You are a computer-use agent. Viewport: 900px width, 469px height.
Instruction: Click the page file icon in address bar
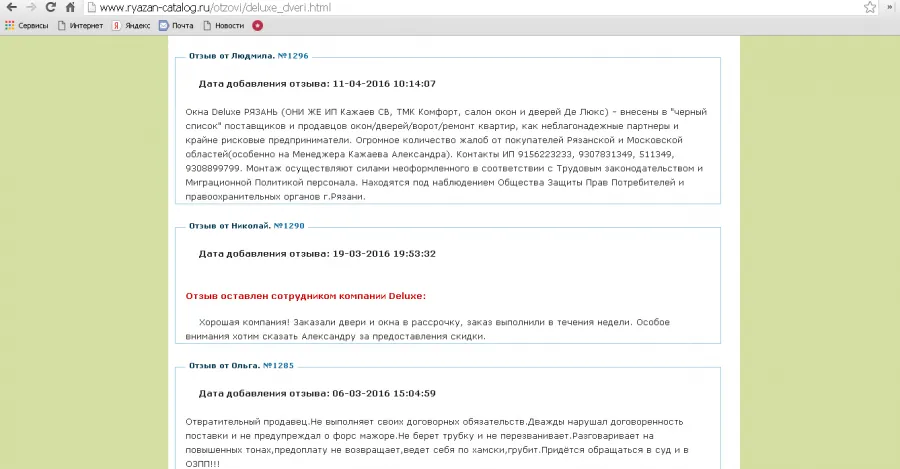point(91,7)
